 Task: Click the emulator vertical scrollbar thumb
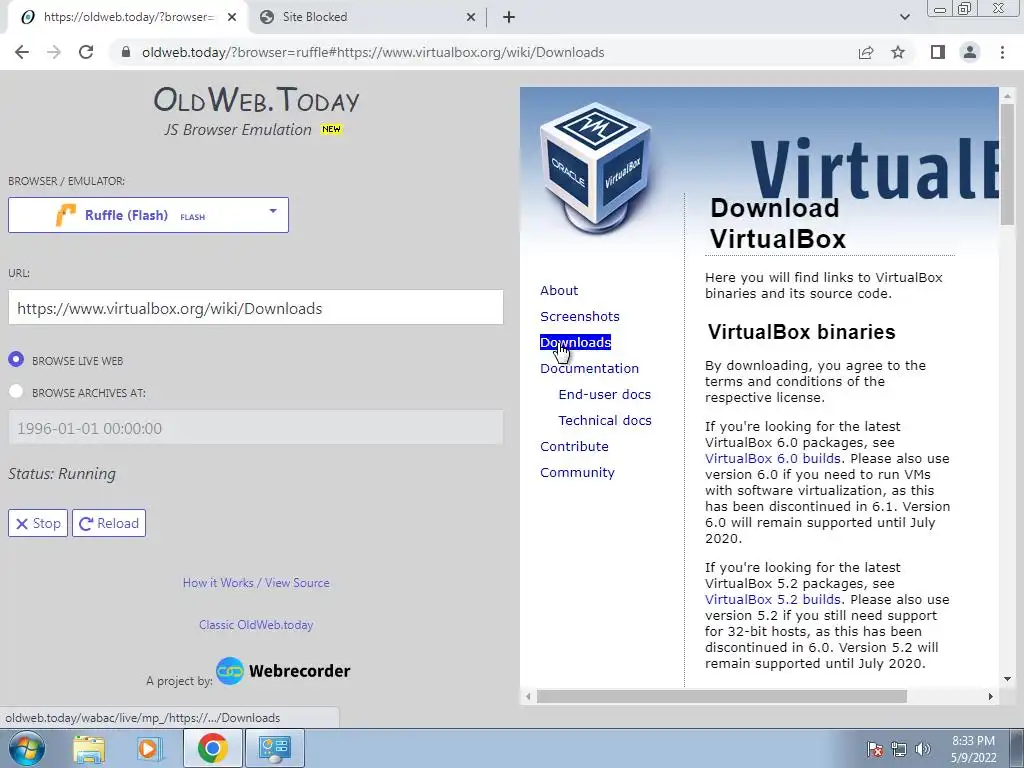[1007, 165]
